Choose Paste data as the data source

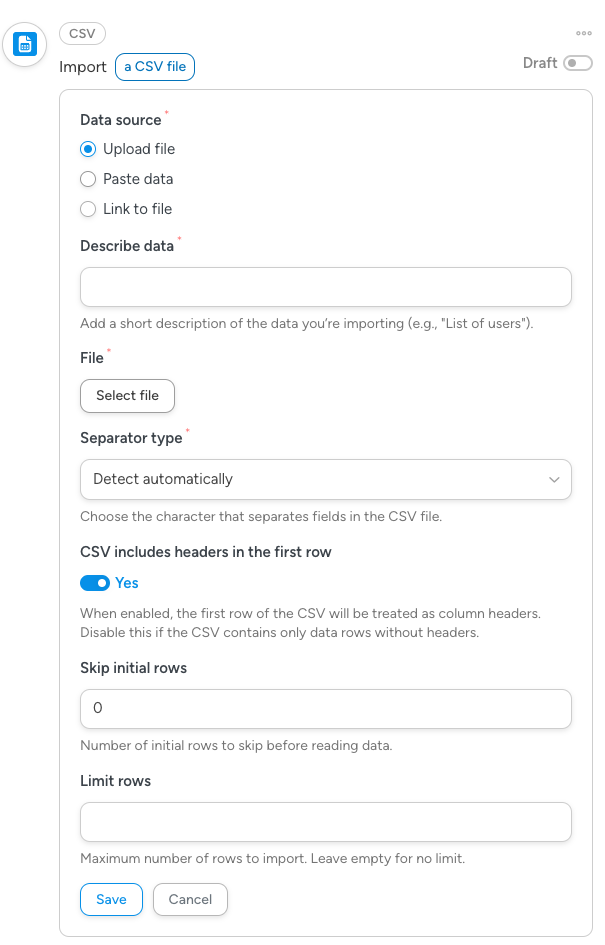(88, 179)
